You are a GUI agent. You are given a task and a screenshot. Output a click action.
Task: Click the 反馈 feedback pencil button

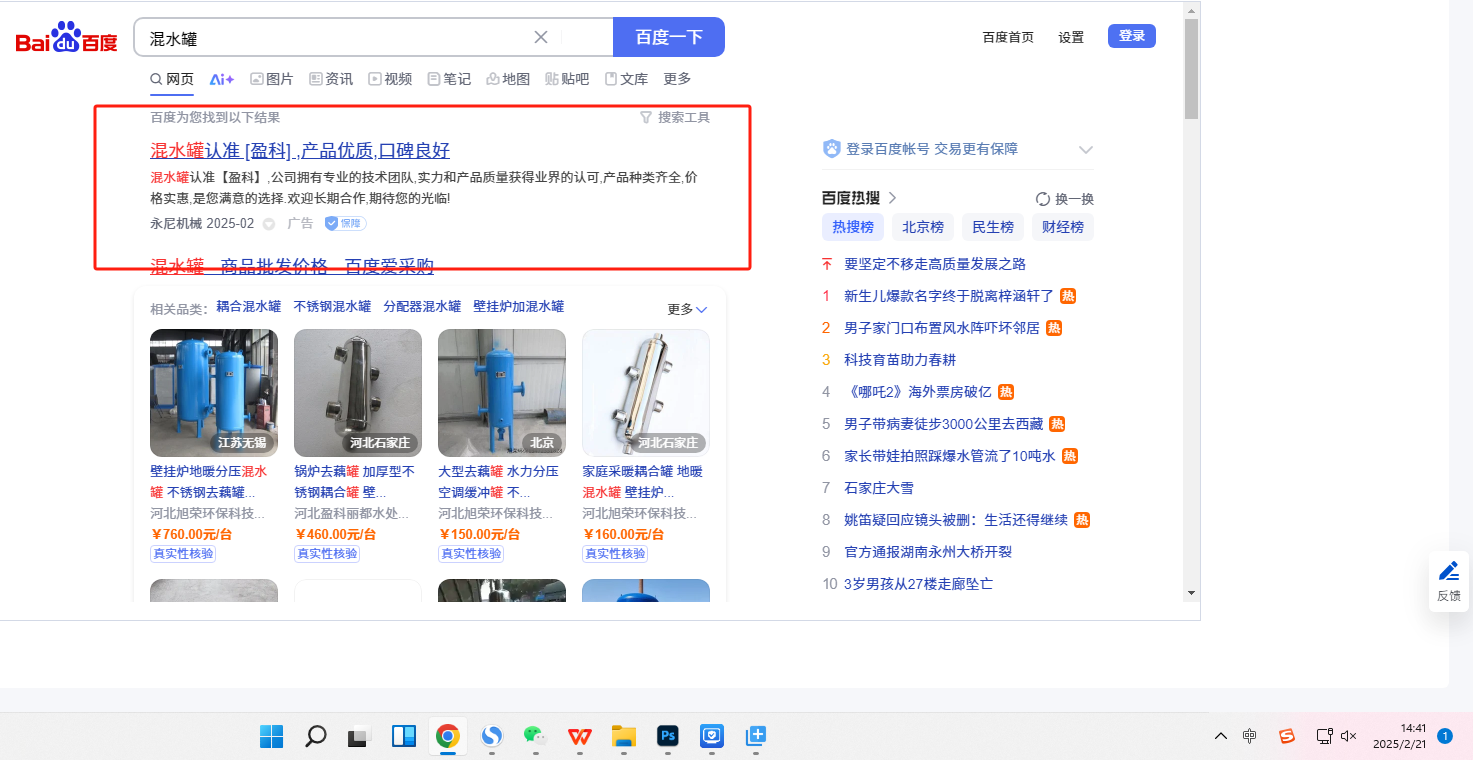click(1449, 581)
